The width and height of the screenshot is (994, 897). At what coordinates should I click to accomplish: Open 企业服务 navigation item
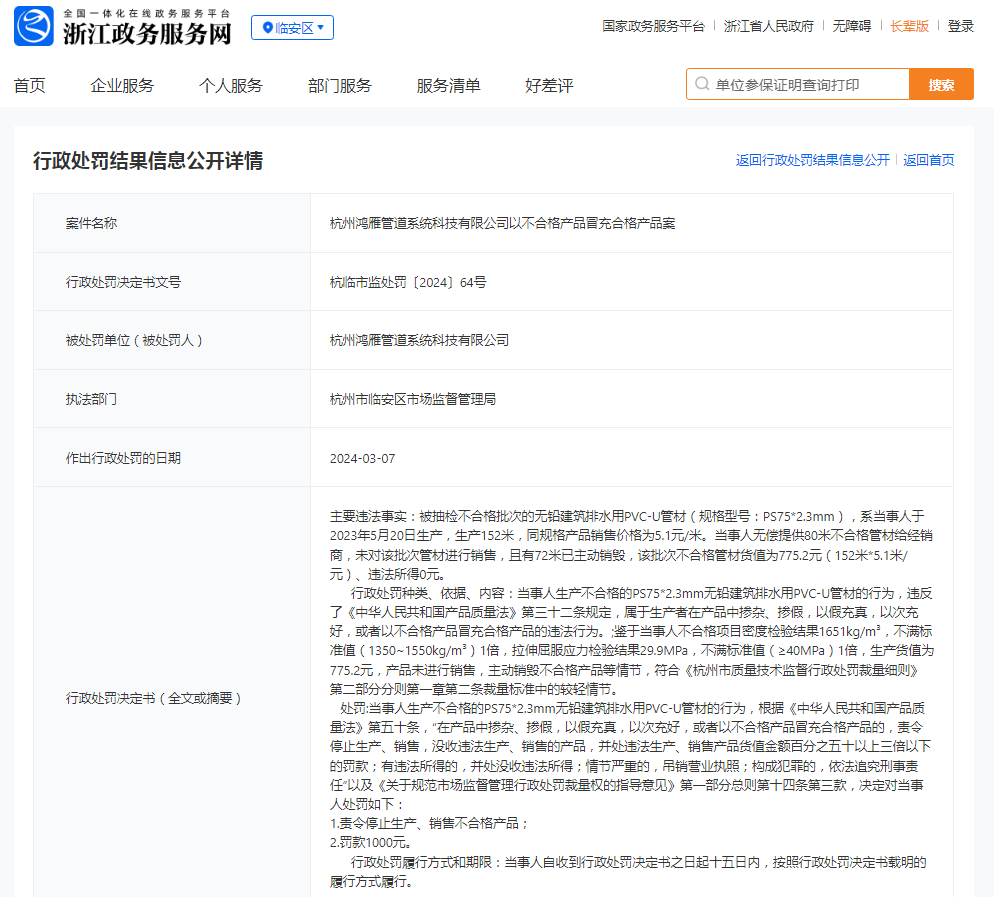pos(122,86)
